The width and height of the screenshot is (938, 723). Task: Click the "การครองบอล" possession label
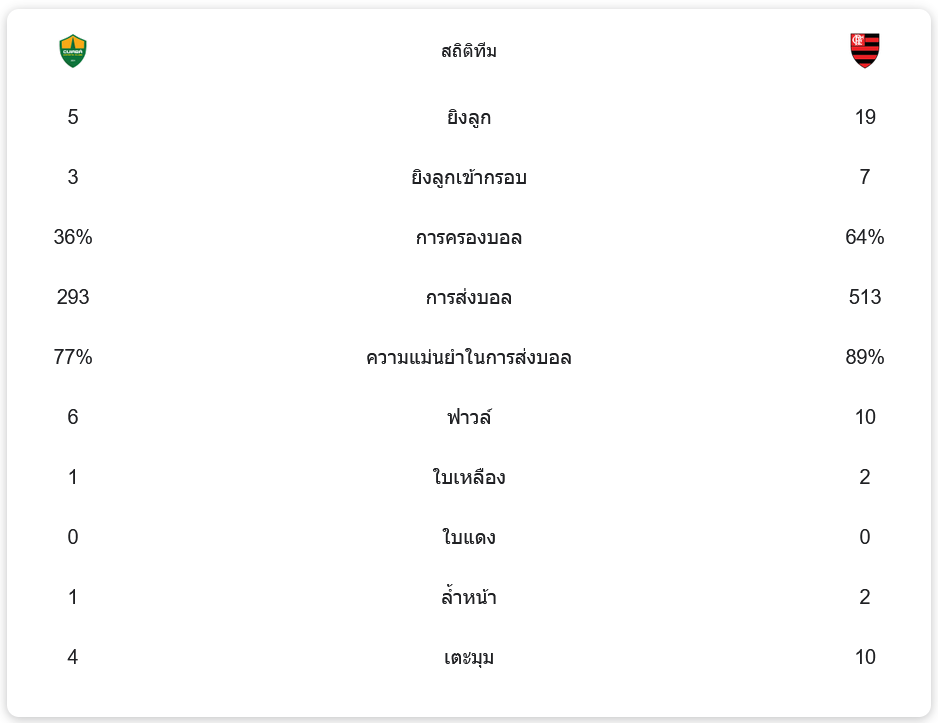pyautogui.click(x=469, y=238)
